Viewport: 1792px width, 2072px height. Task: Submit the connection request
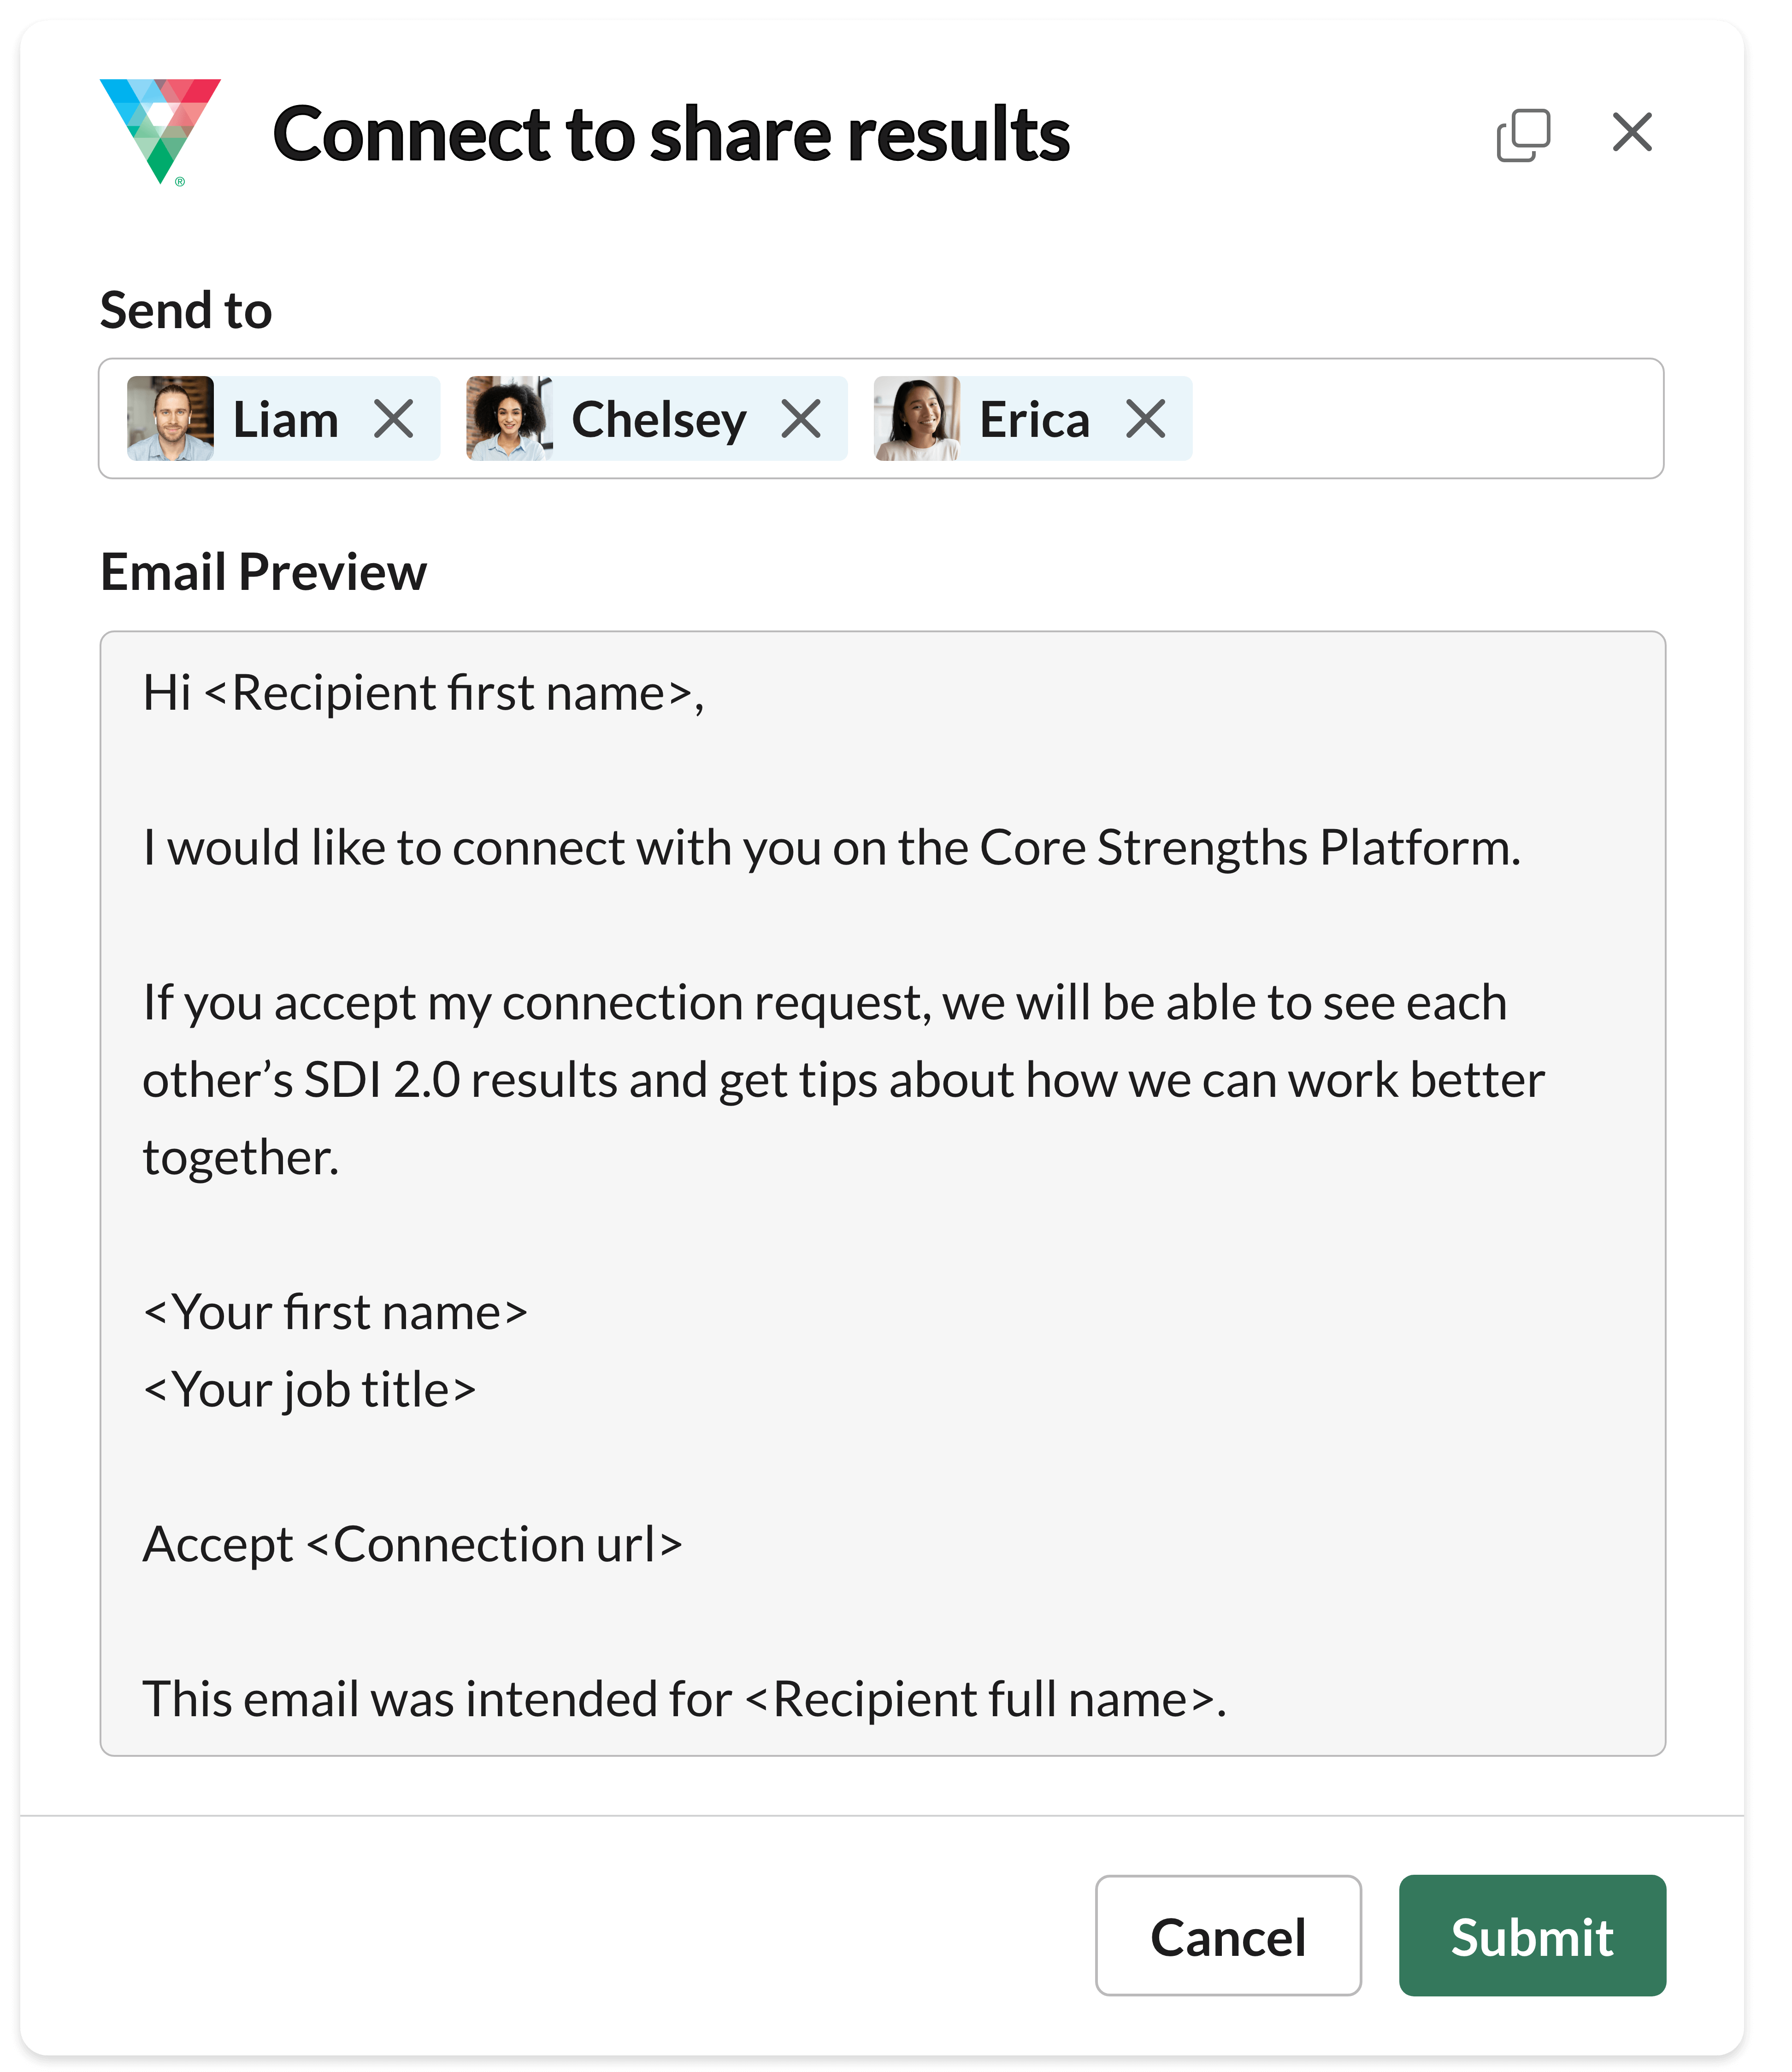click(x=1532, y=1936)
